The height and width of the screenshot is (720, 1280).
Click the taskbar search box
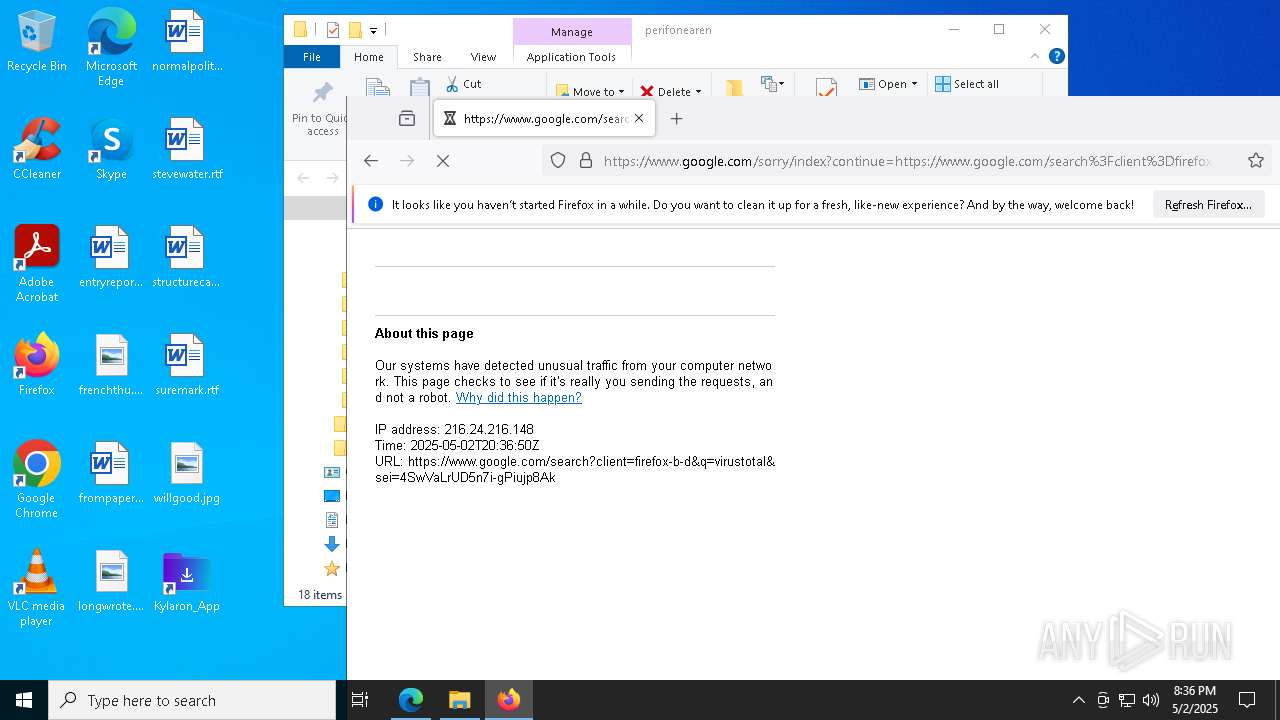192,700
